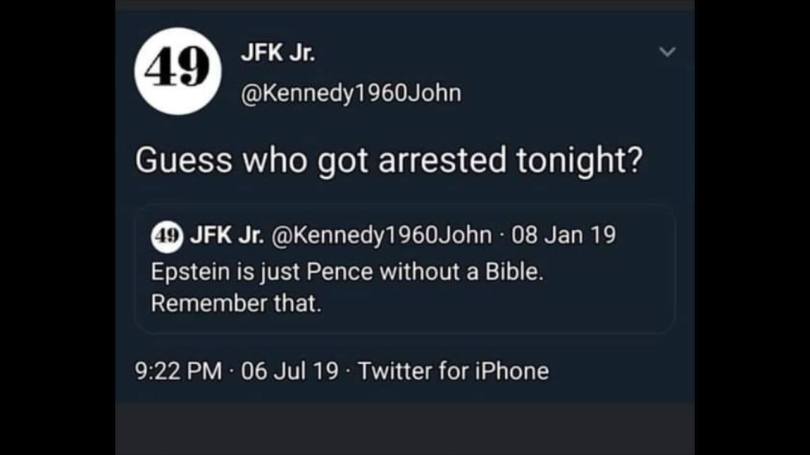Viewport: 810px width, 455px height.
Task: Click @Kennedy1960John handle inside quoted tweet
Action: 381,236
